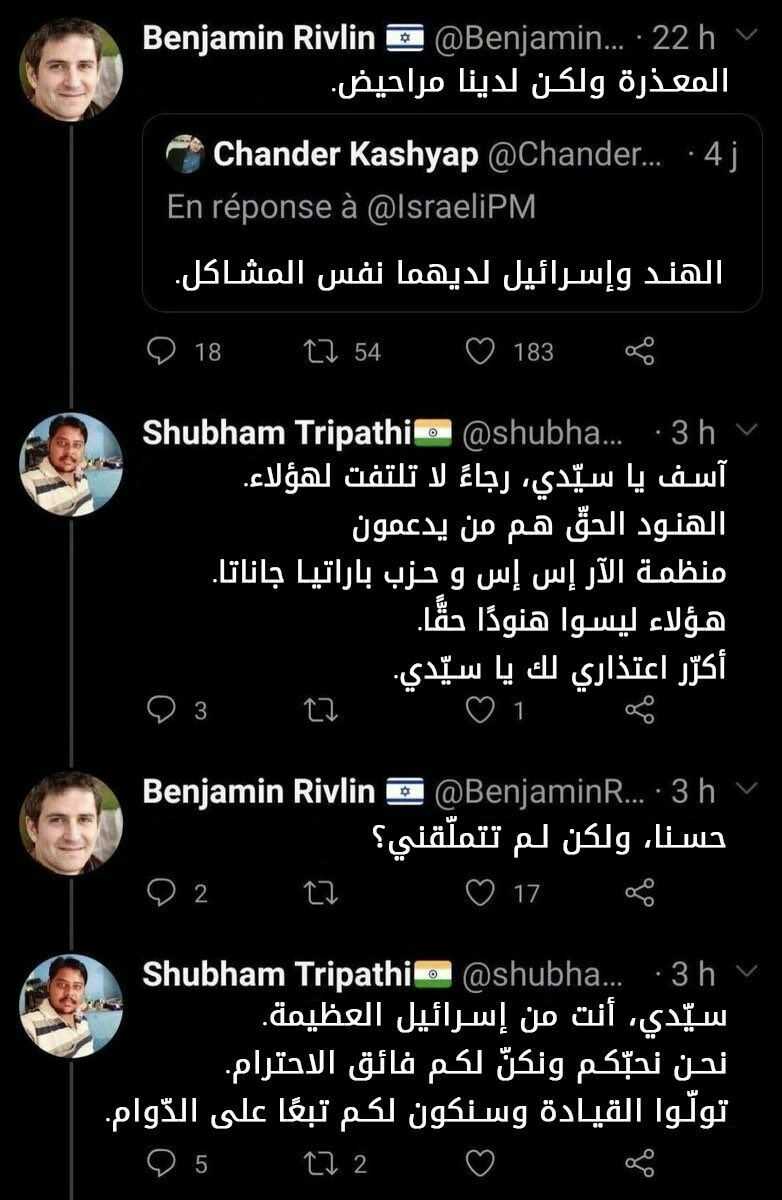Reply to Benjamin Rivlin's tweet with 2 replies

coord(161,892)
